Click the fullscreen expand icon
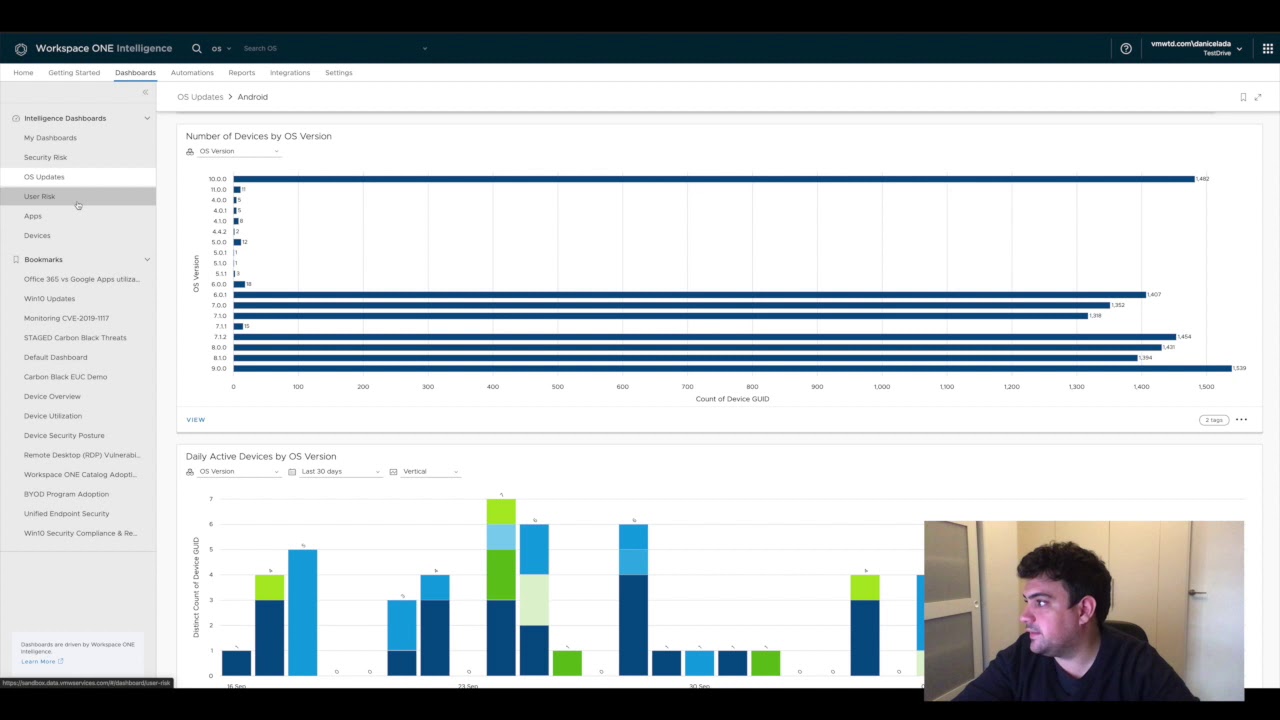1280x720 pixels. point(1258,97)
